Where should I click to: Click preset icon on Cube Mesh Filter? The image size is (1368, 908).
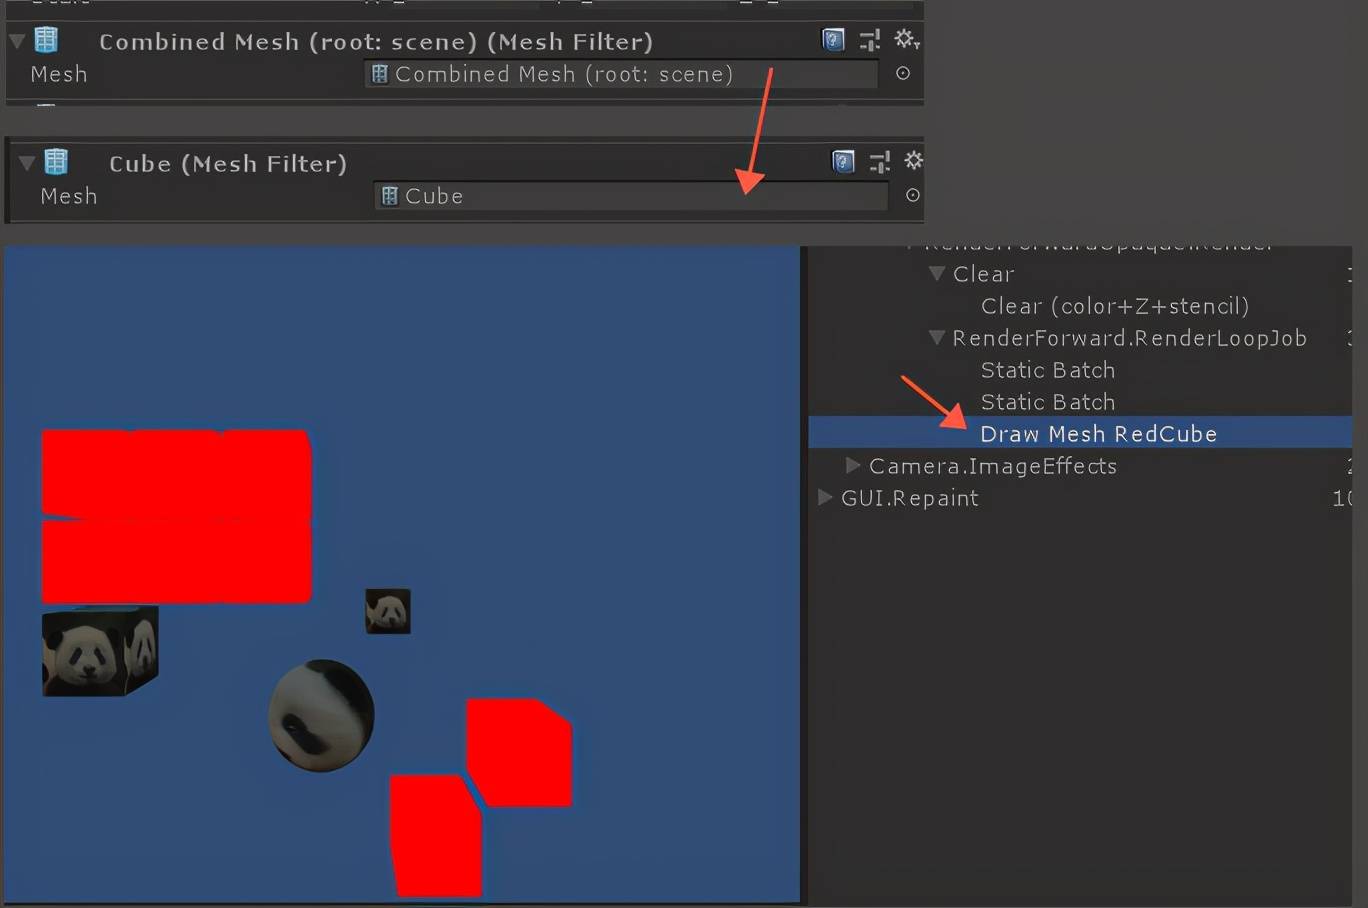880,162
